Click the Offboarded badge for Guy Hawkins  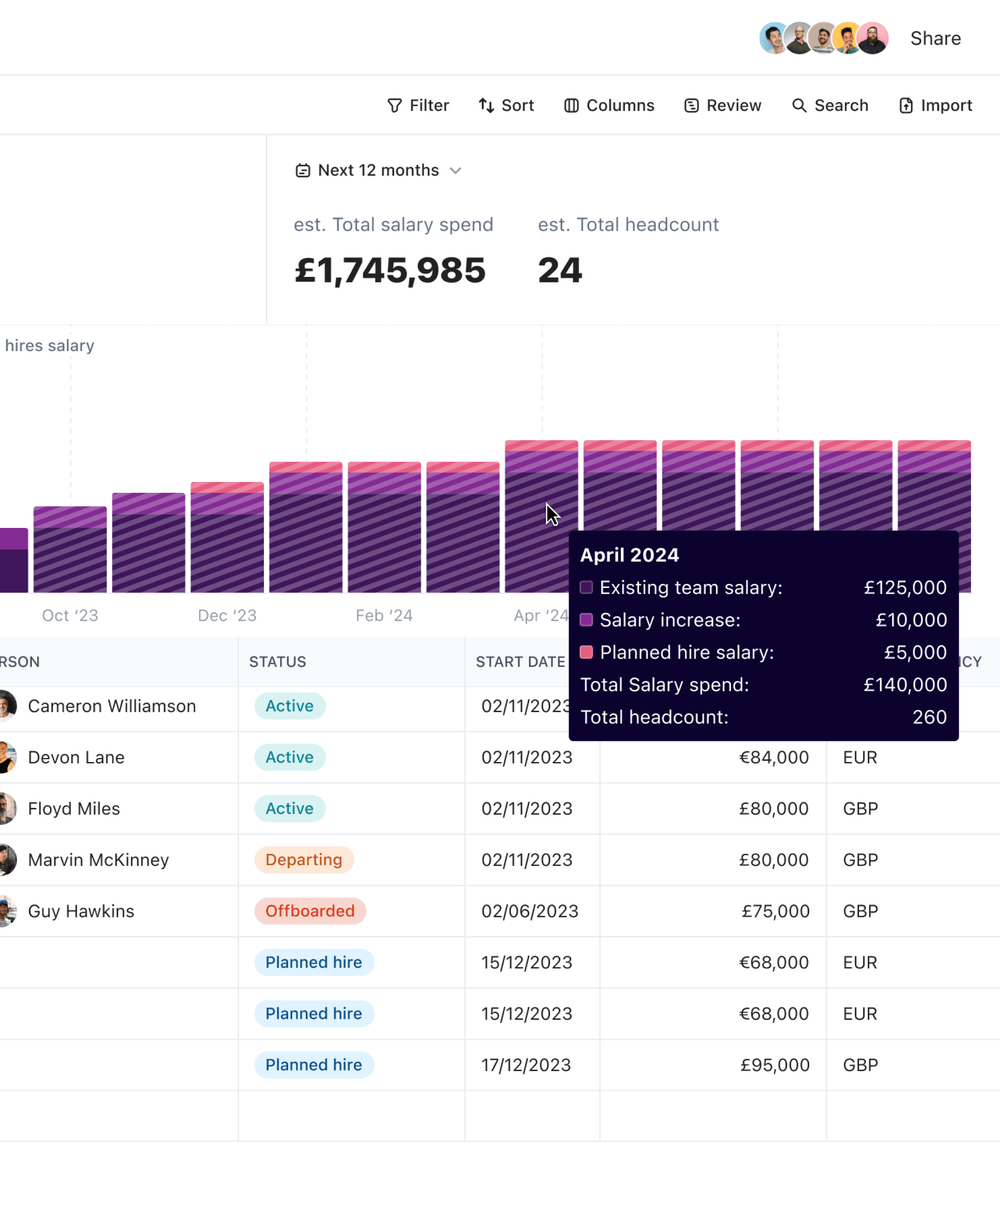tap(310, 911)
